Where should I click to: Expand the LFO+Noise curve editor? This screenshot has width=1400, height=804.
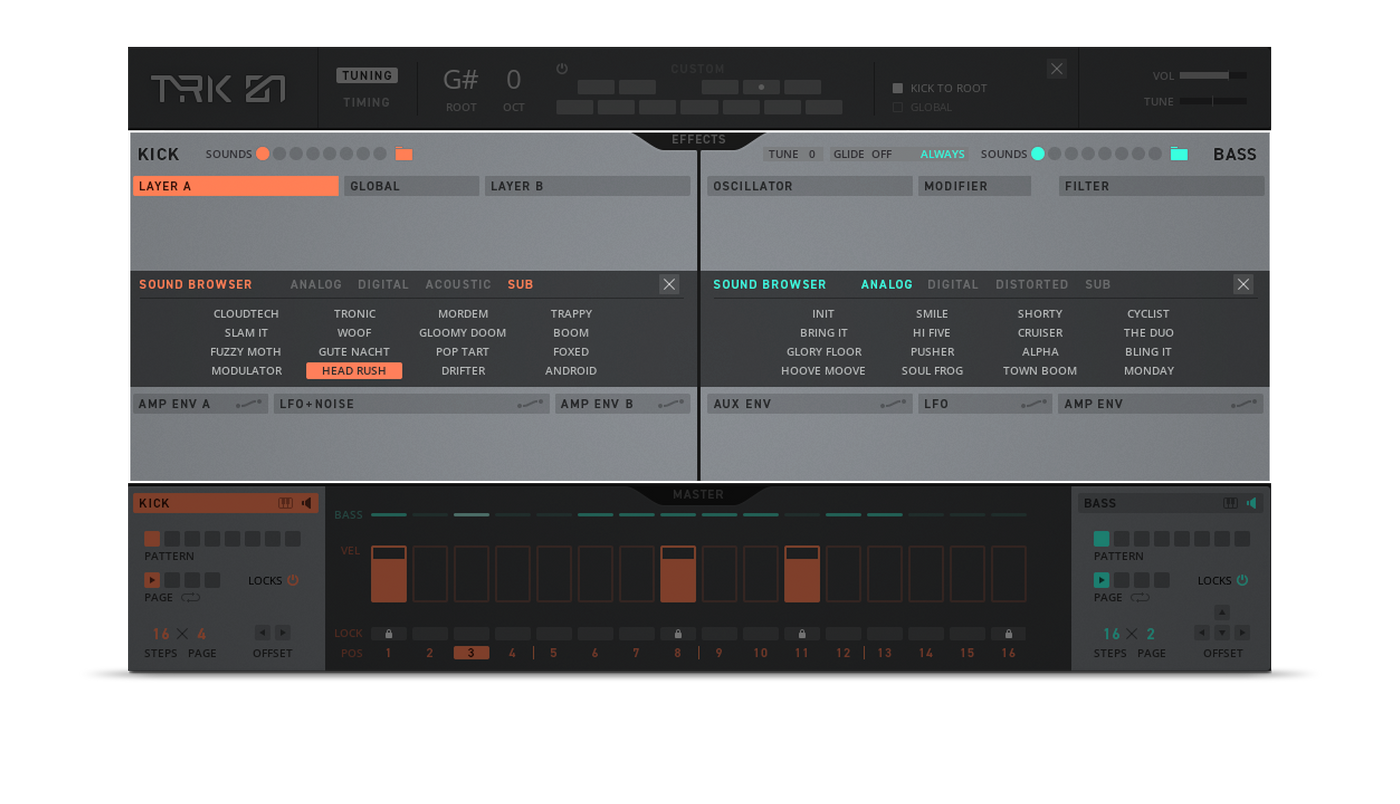pos(530,404)
